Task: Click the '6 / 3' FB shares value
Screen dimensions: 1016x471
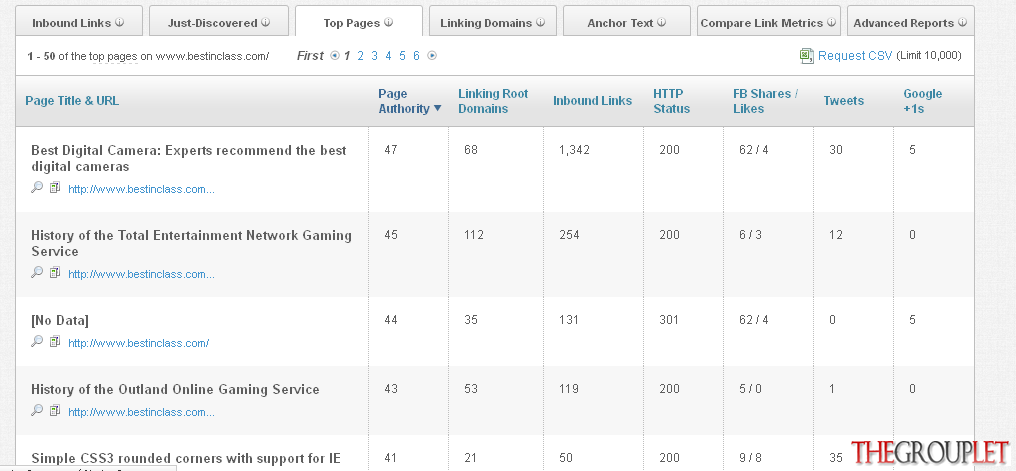Action: point(750,235)
